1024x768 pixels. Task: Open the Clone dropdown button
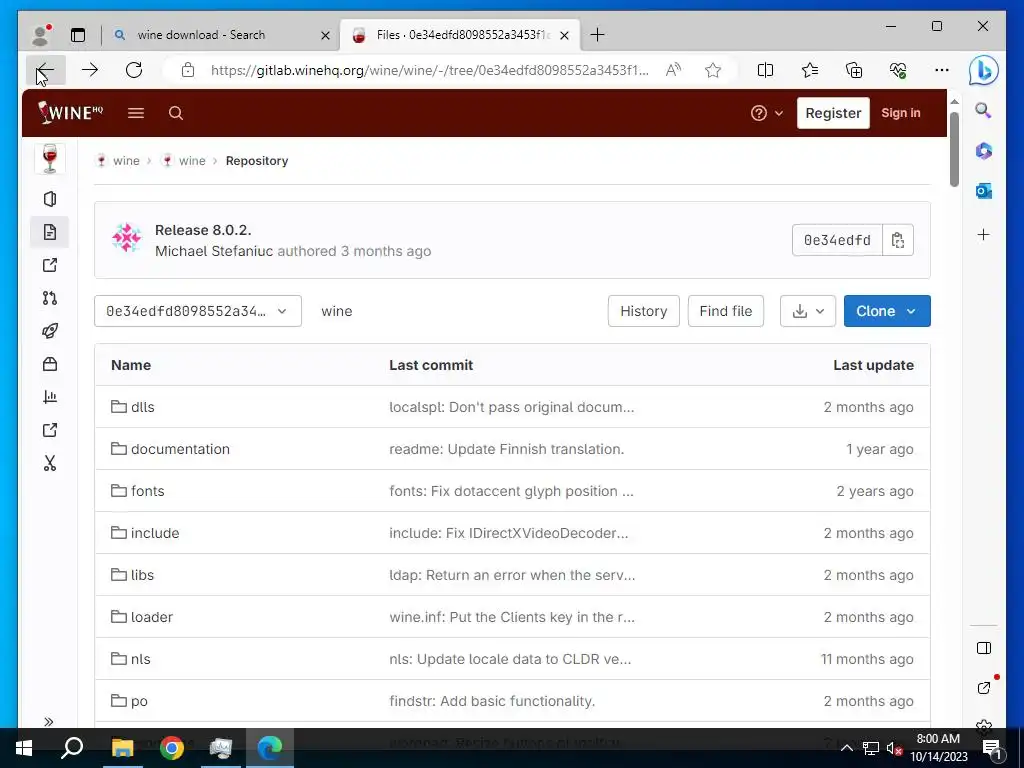click(887, 311)
